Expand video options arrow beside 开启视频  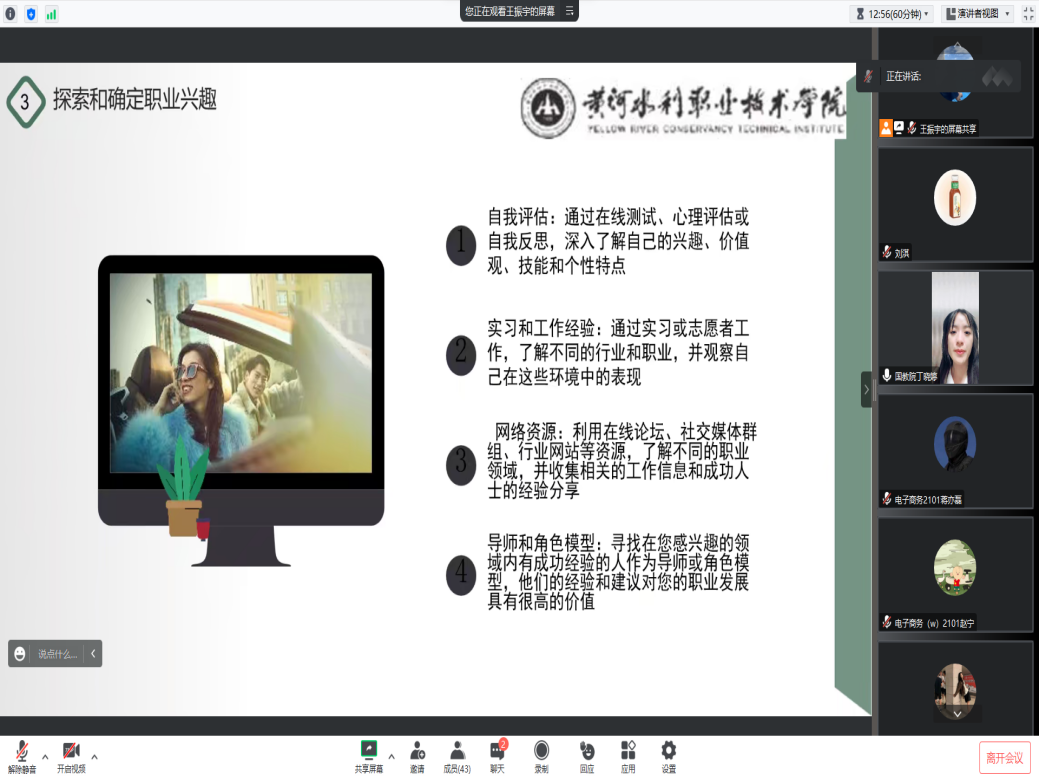[95, 756]
